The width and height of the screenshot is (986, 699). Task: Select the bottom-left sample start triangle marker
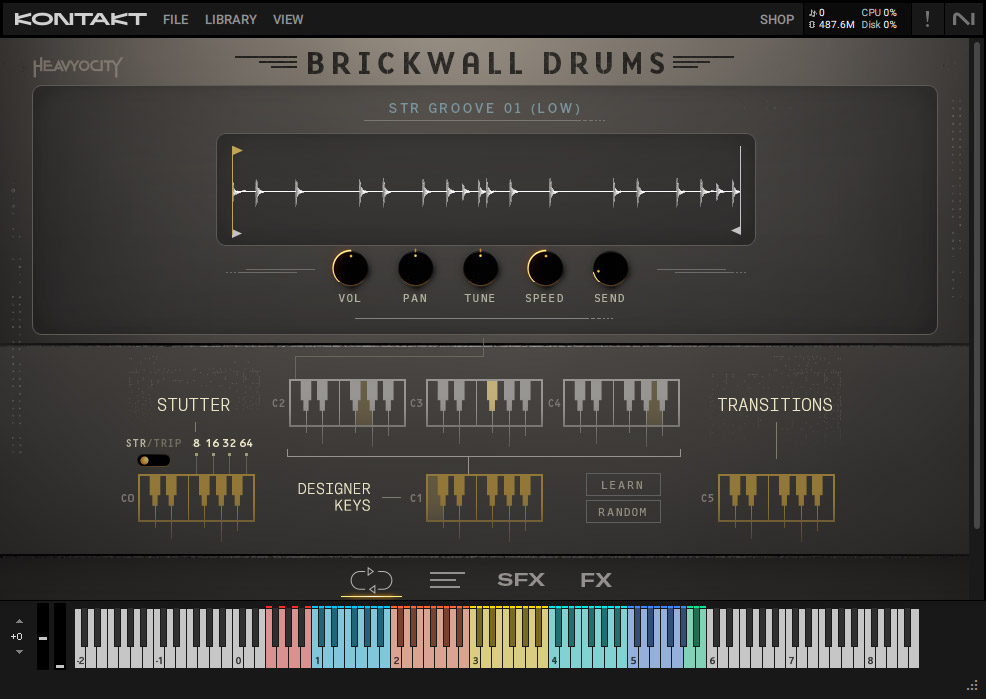click(236, 233)
